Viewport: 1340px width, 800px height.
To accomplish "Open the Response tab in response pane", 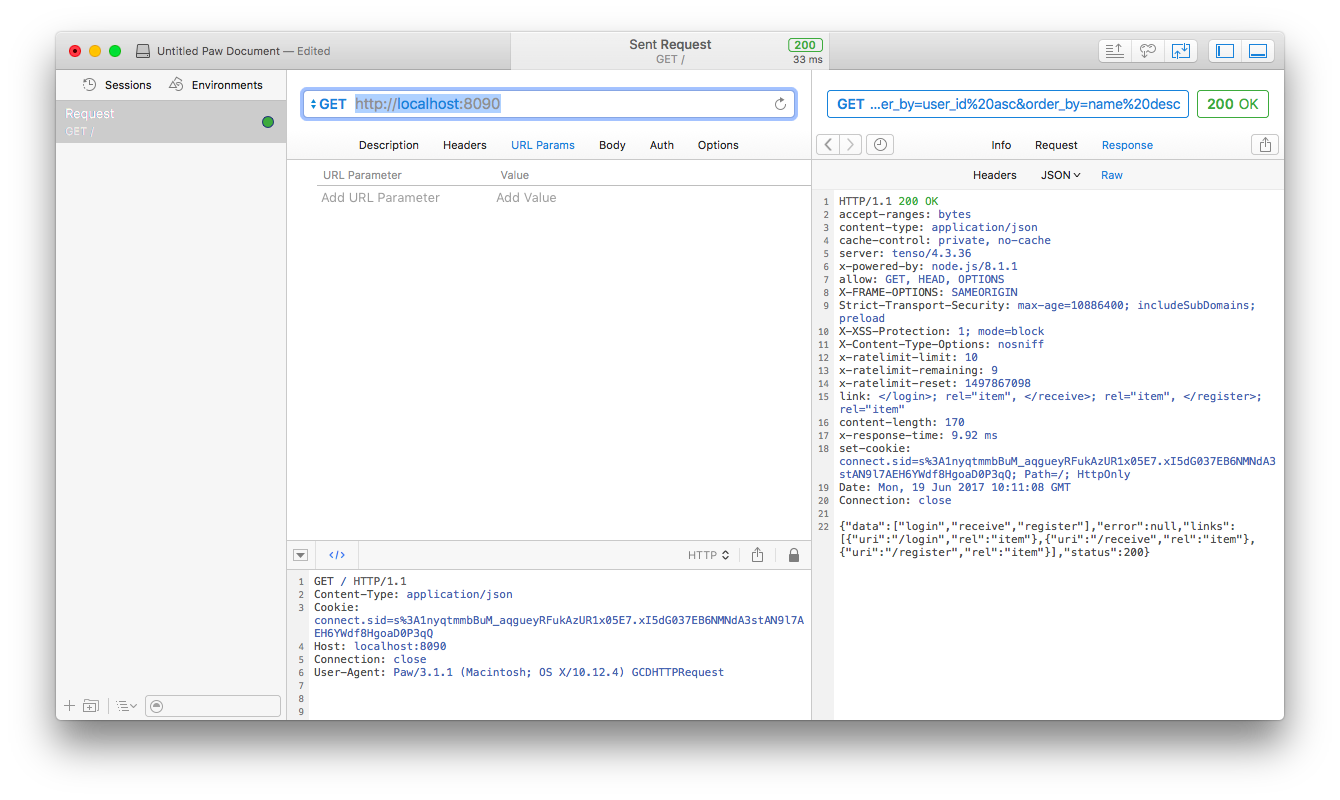I will [x=1127, y=145].
